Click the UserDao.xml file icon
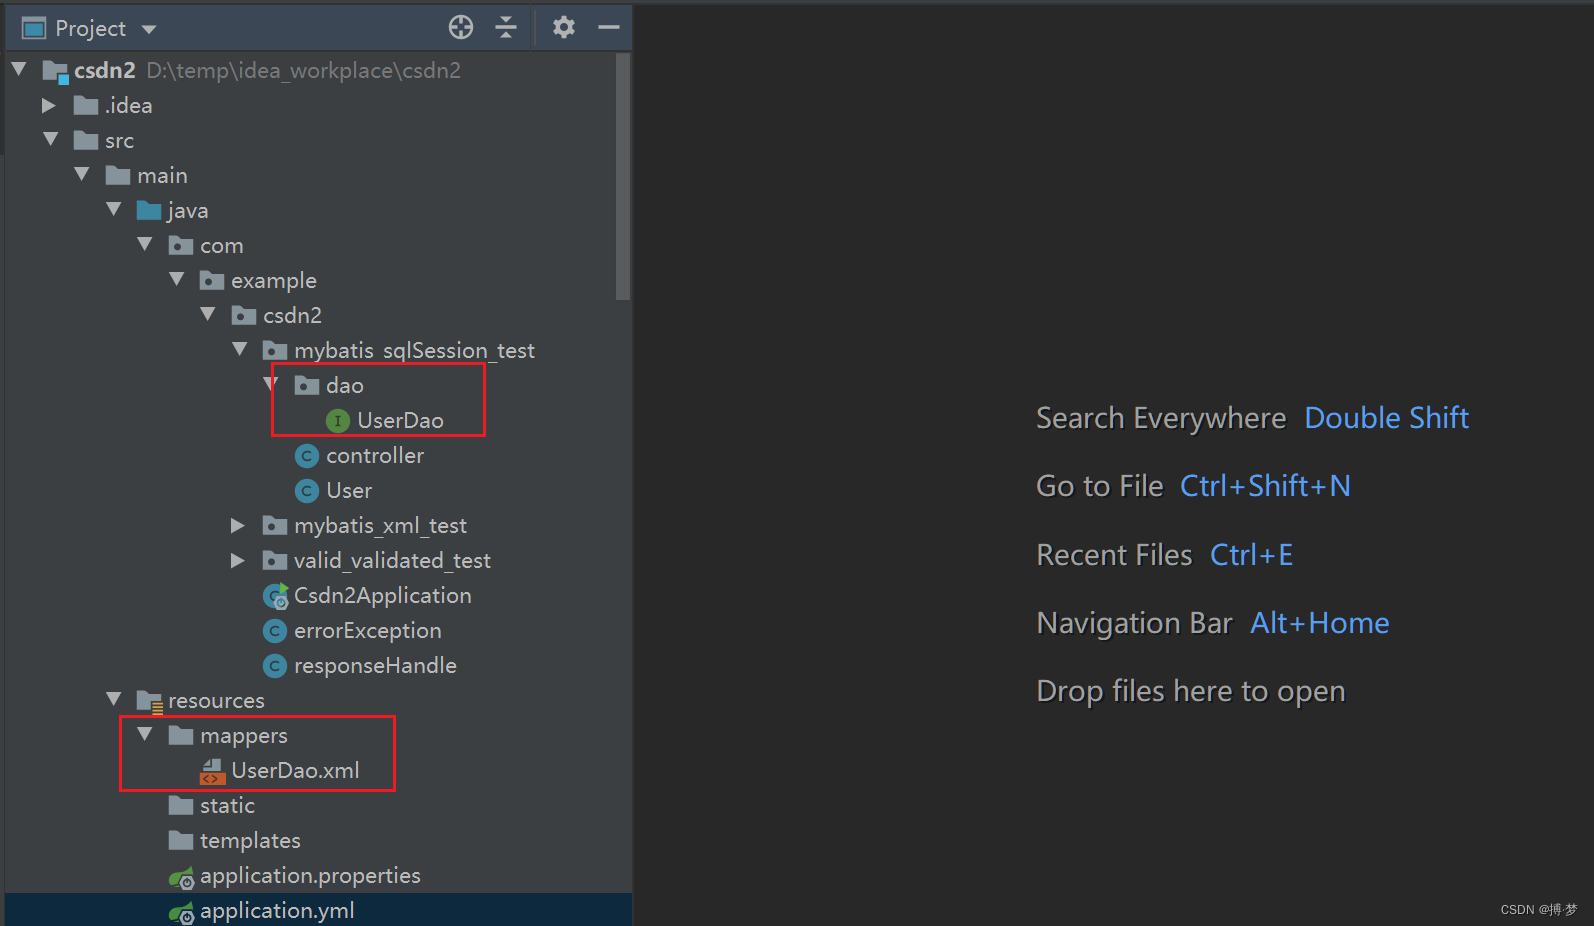The image size is (1594, 926). [212, 771]
